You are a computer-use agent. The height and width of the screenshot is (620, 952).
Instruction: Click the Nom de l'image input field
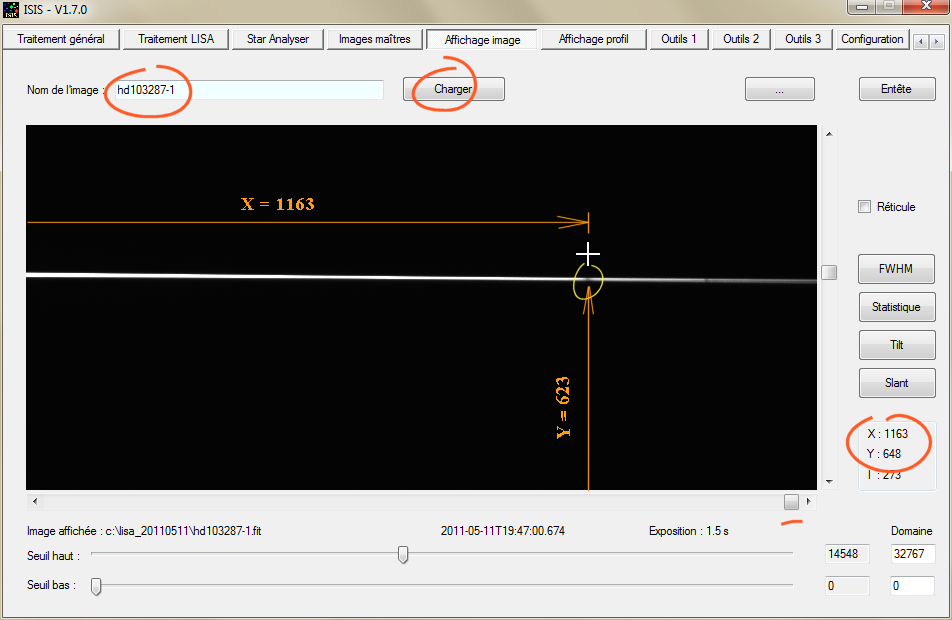point(248,90)
